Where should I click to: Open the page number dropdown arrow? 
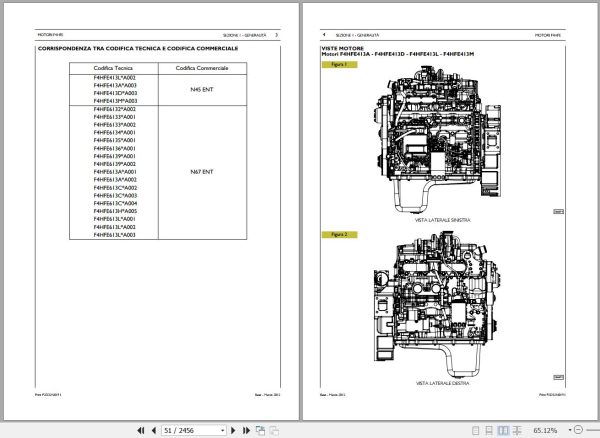click(222, 431)
